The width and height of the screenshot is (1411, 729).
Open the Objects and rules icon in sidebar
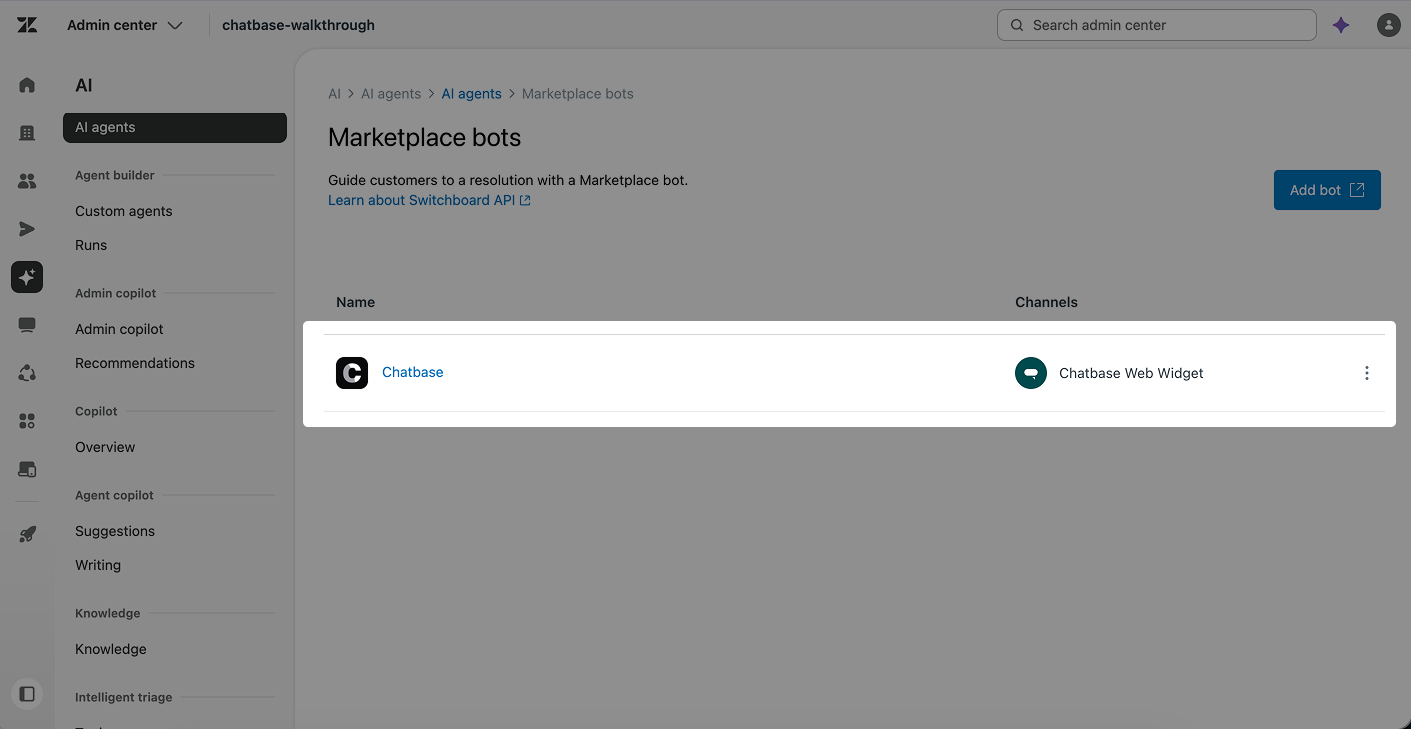[27, 373]
